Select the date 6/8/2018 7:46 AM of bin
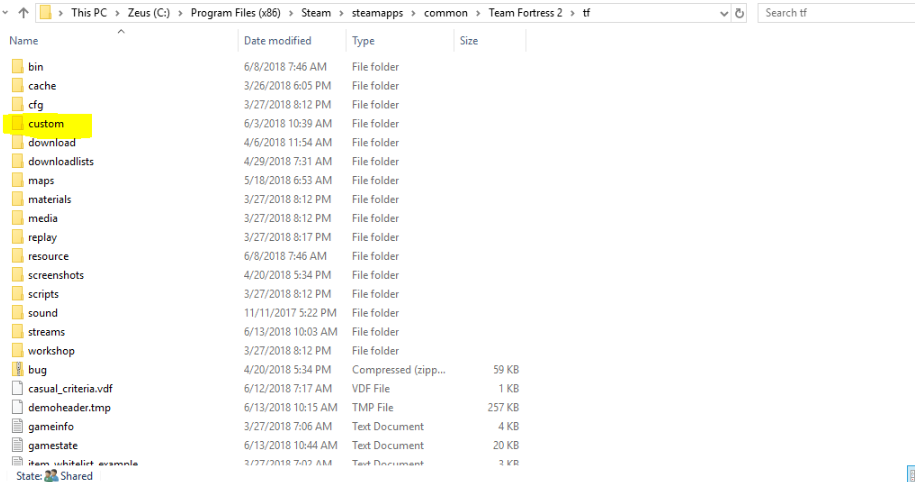Image resolution: width=915 pixels, height=482 pixels. pos(285,67)
